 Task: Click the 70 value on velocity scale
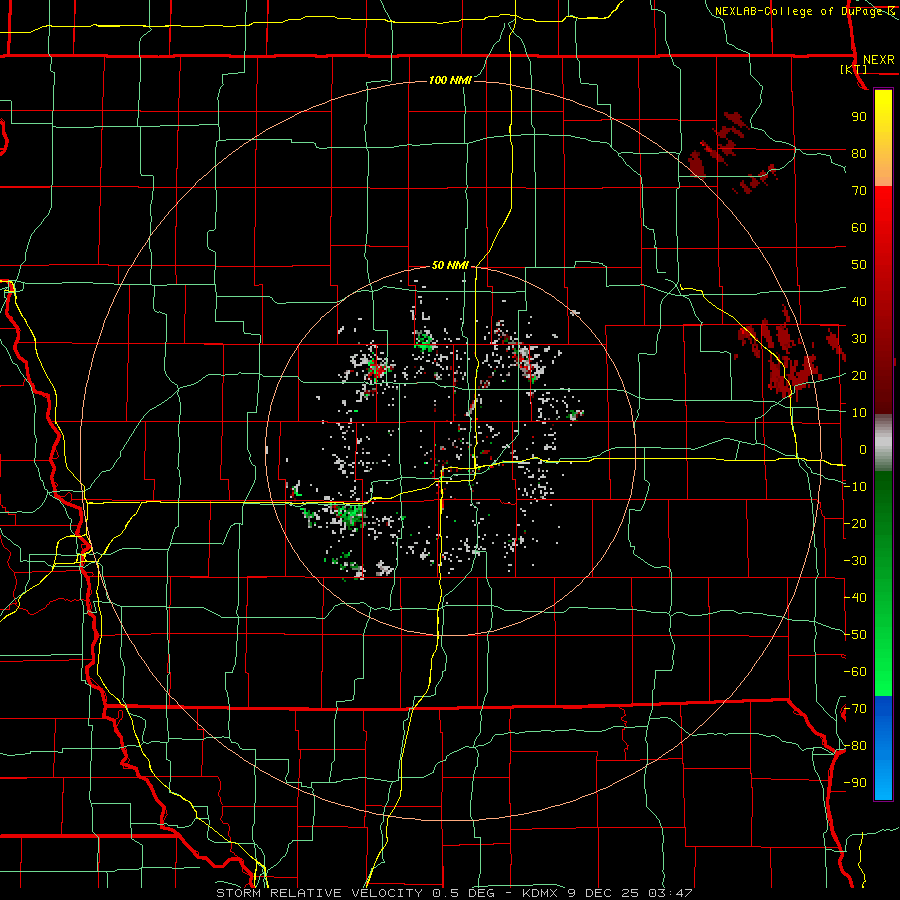(x=859, y=191)
